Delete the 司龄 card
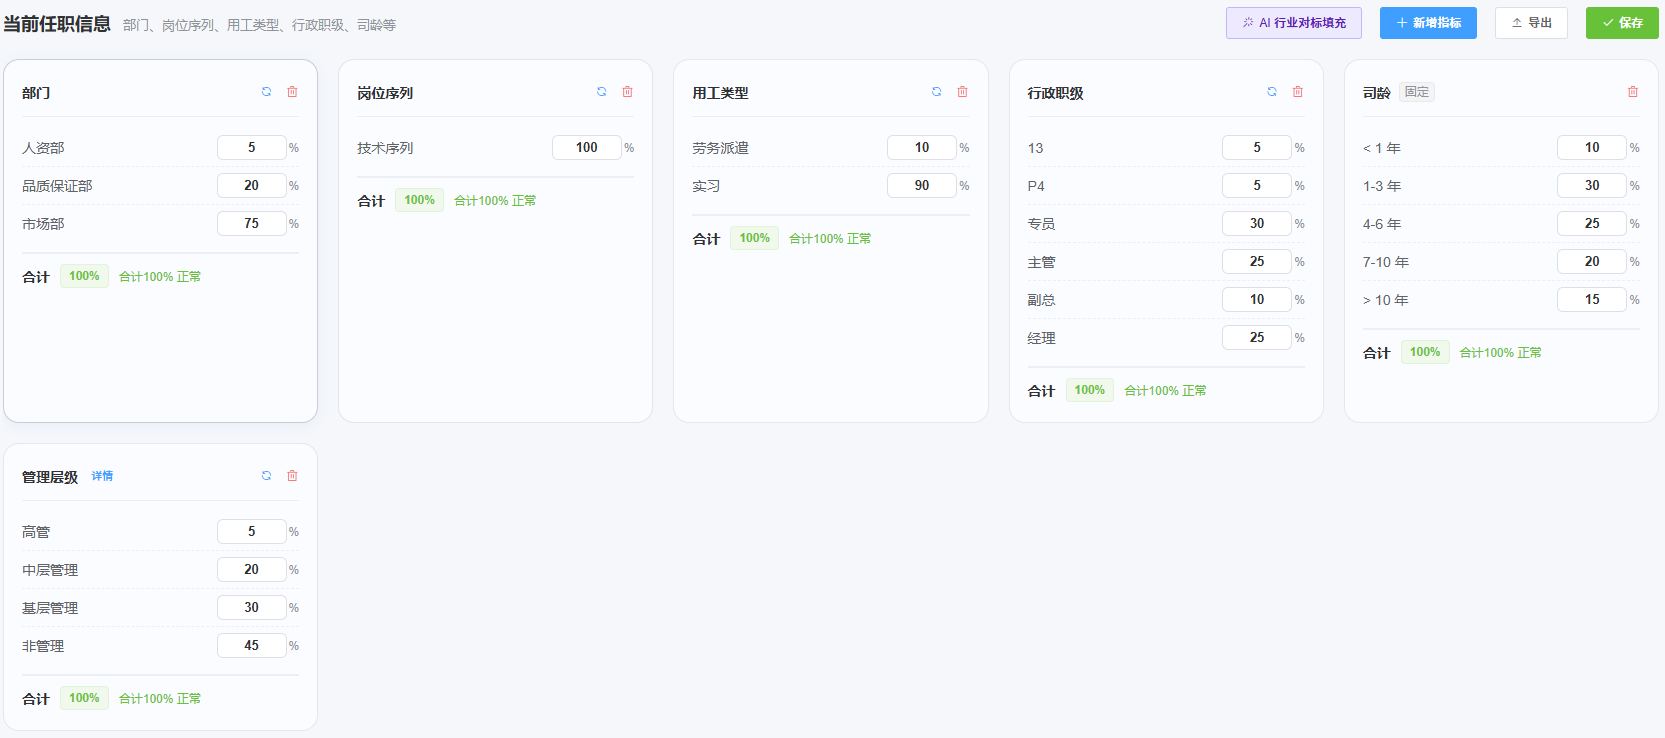The width and height of the screenshot is (1665, 738). (1633, 92)
